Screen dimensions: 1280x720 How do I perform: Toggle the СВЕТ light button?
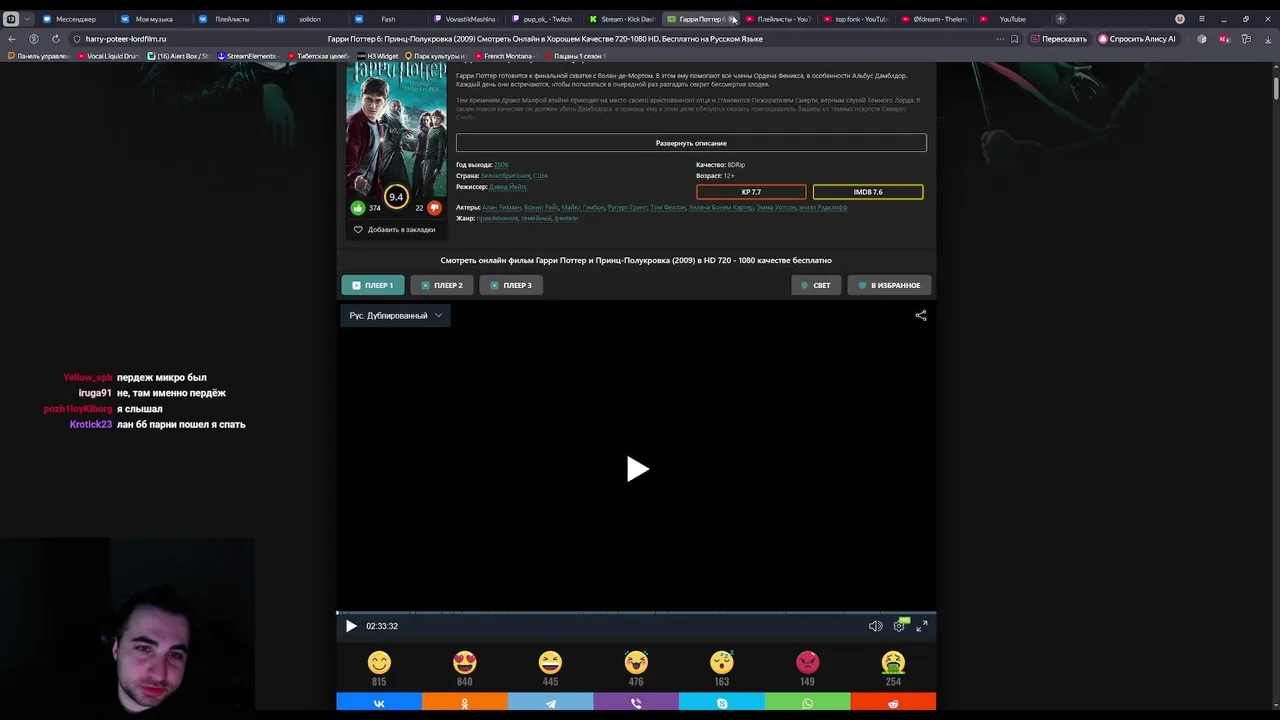pos(816,285)
